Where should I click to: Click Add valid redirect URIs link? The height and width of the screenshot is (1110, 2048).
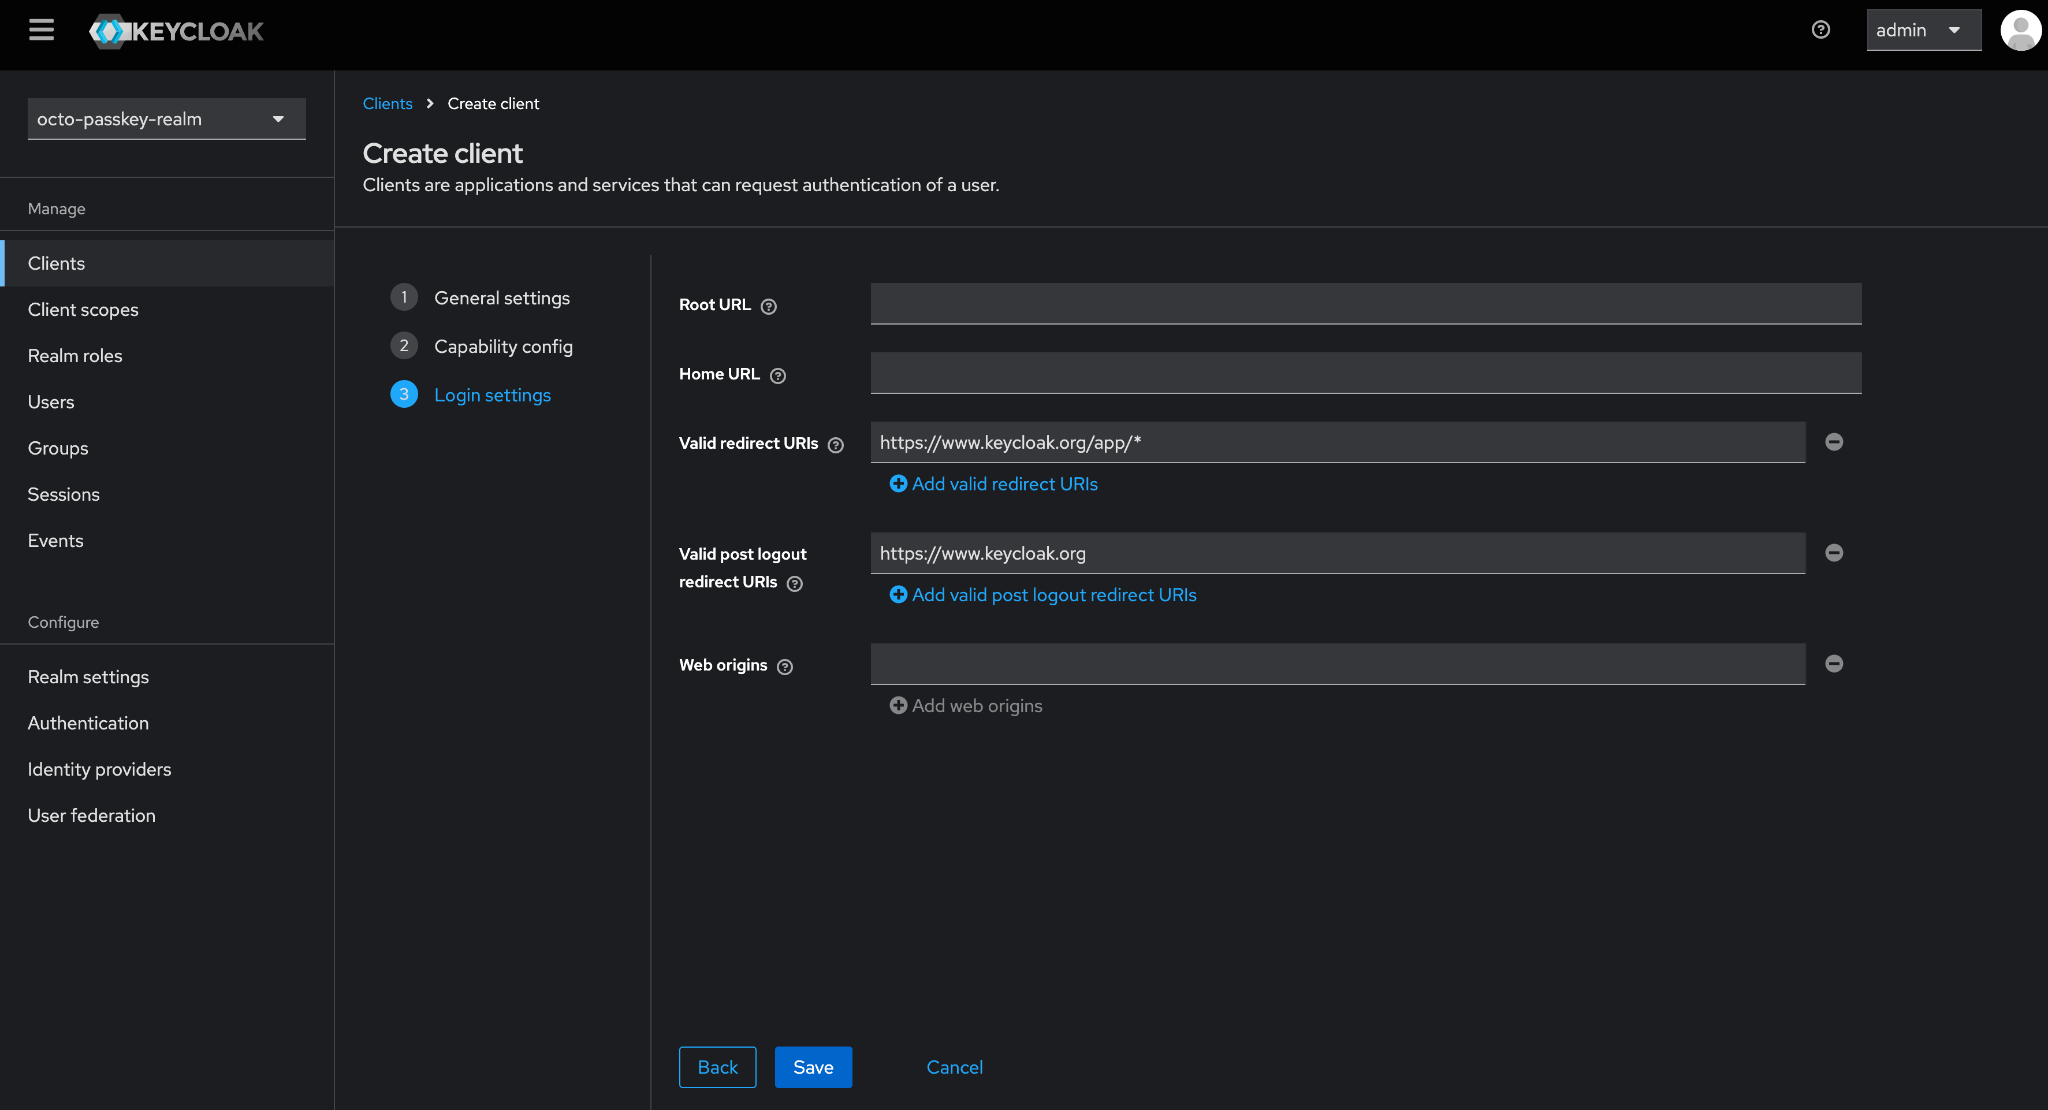coord(994,484)
